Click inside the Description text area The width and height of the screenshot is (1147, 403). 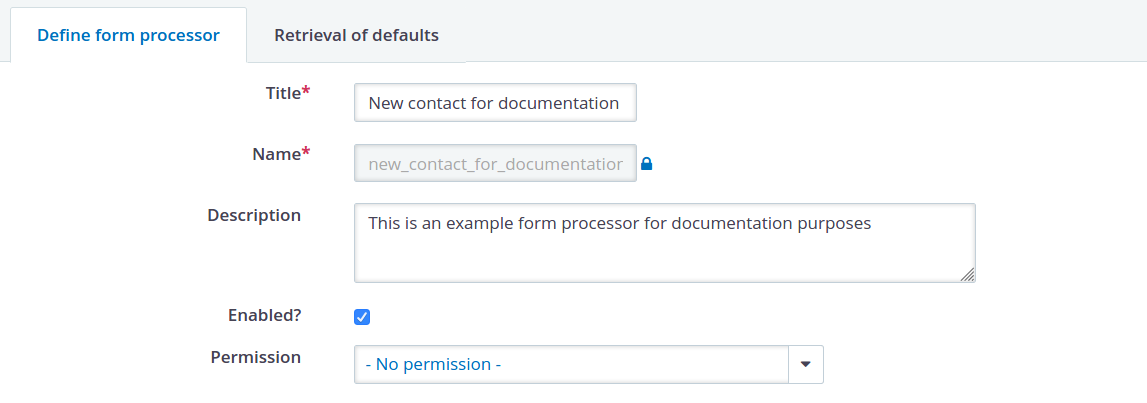click(x=664, y=243)
